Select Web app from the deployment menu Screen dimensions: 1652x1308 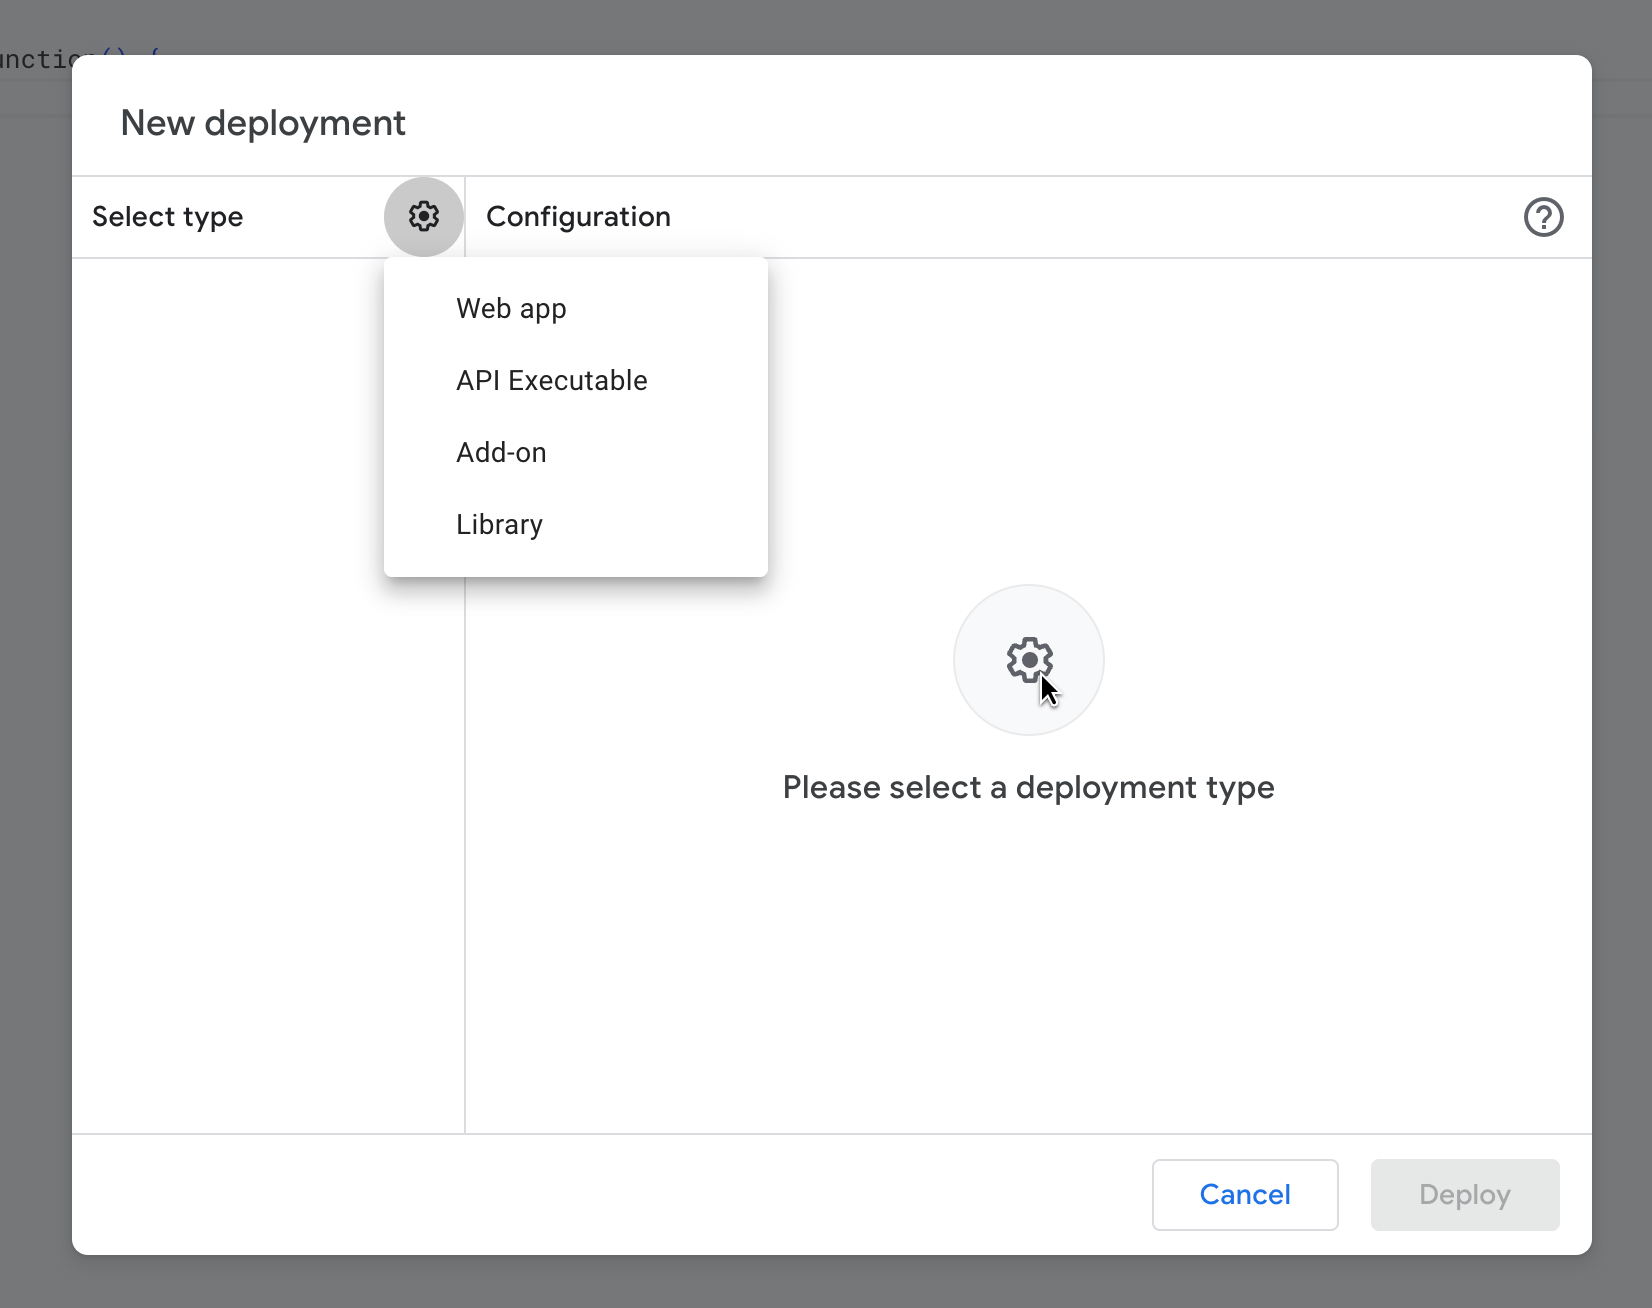pyautogui.click(x=511, y=308)
